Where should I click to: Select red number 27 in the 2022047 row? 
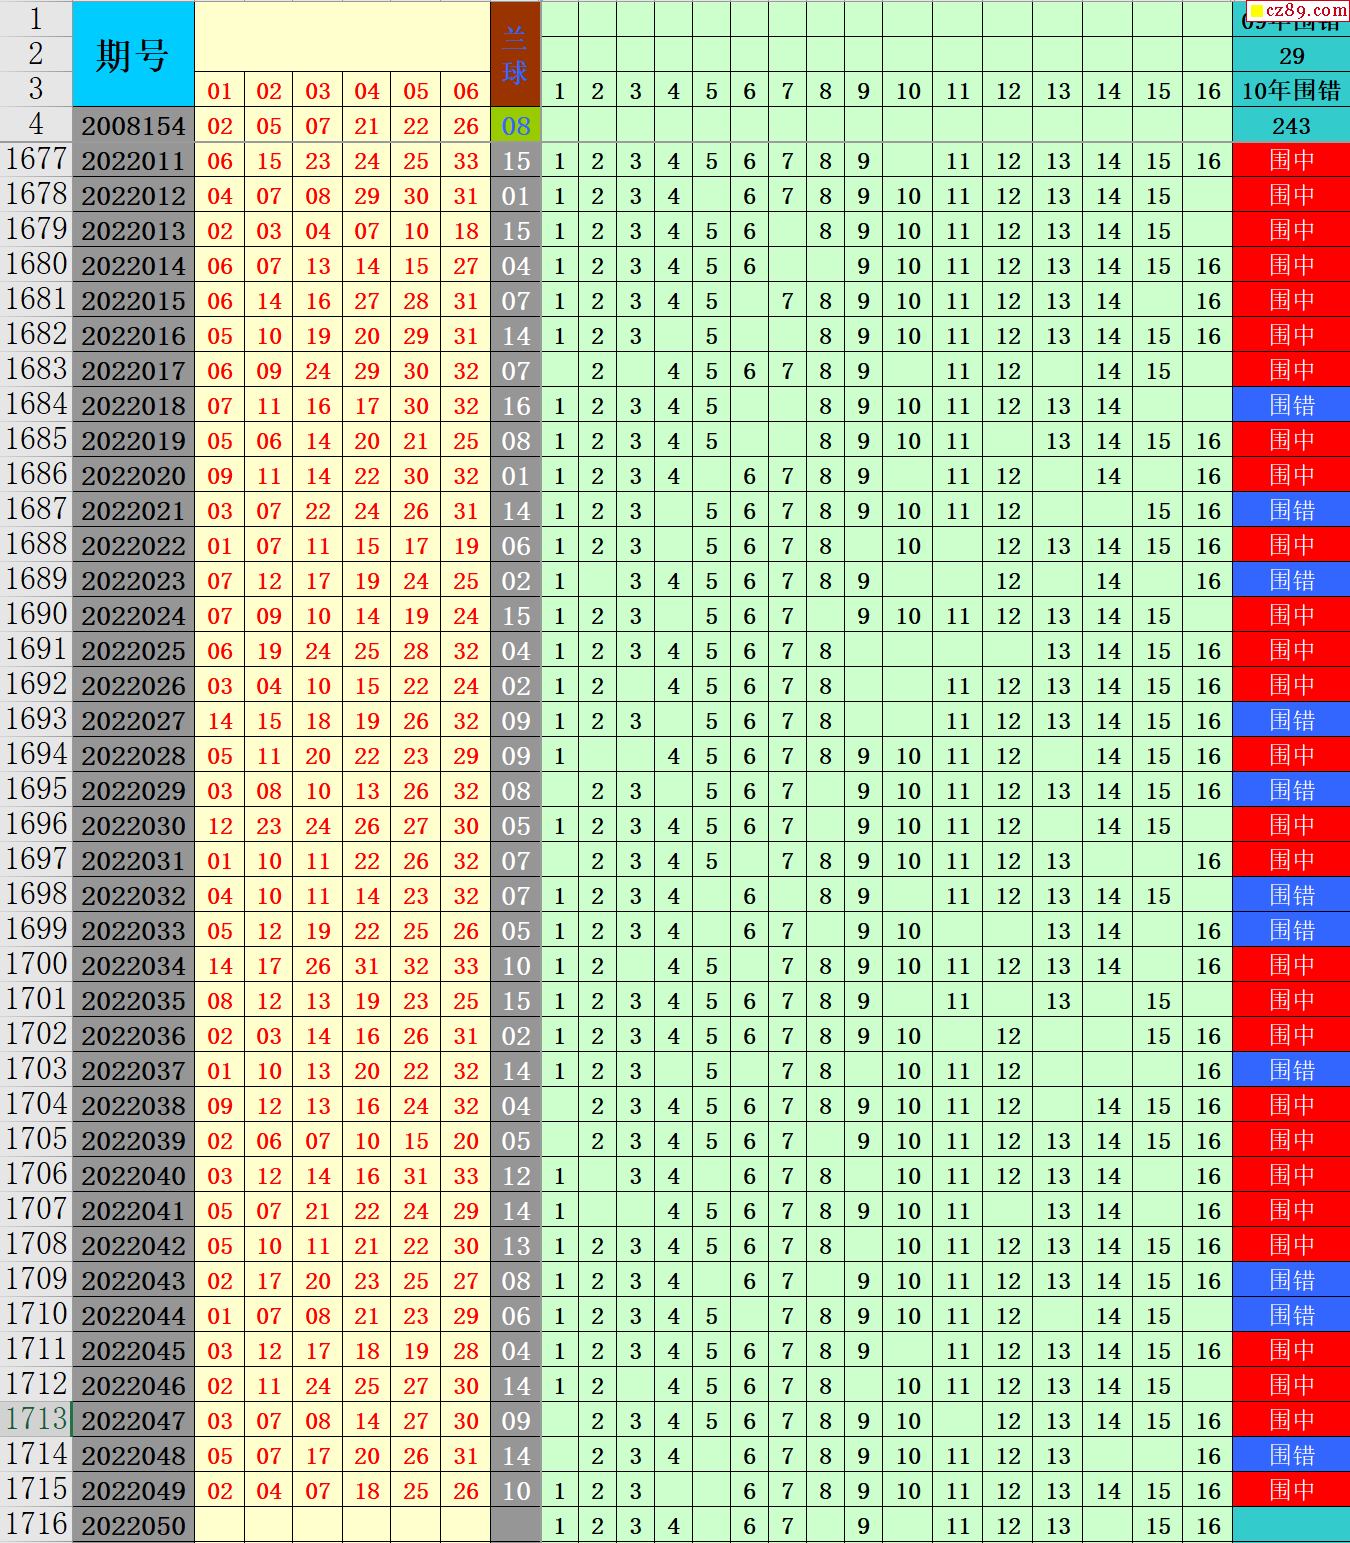tap(416, 1421)
